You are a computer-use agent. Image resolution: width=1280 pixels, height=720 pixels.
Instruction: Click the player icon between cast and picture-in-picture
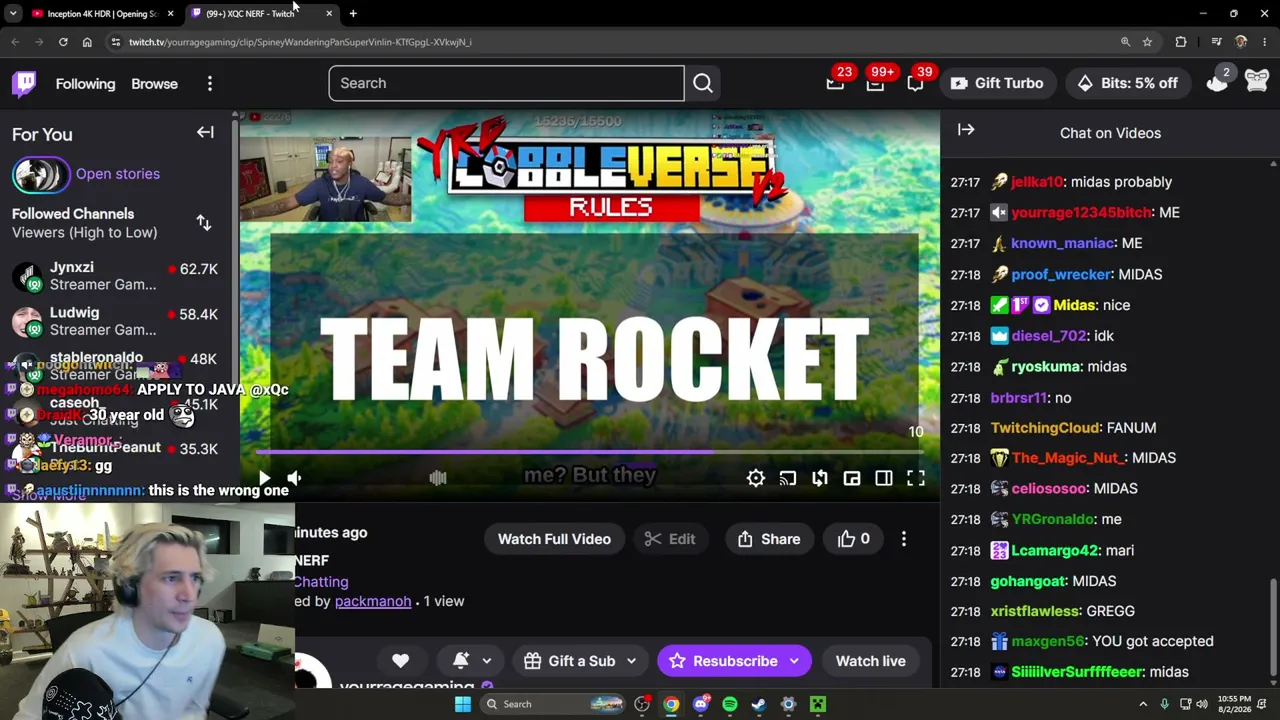coord(820,479)
